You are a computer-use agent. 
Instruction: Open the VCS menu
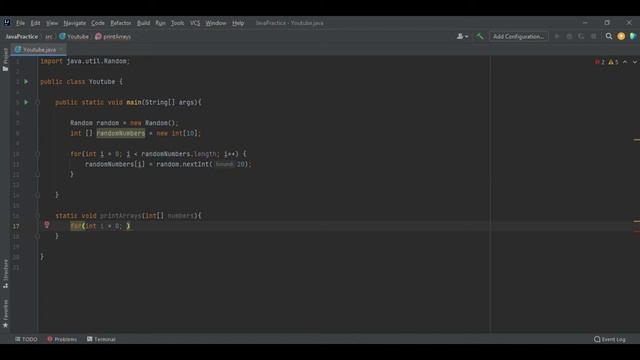click(195, 23)
